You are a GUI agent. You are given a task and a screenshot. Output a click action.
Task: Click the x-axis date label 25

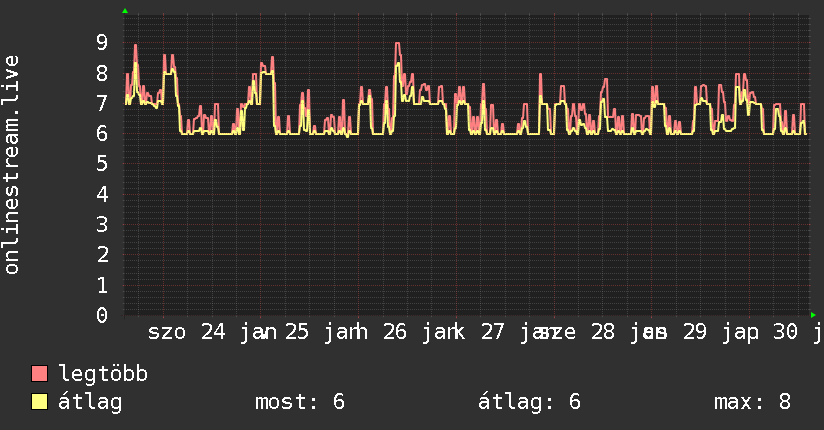point(297,332)
